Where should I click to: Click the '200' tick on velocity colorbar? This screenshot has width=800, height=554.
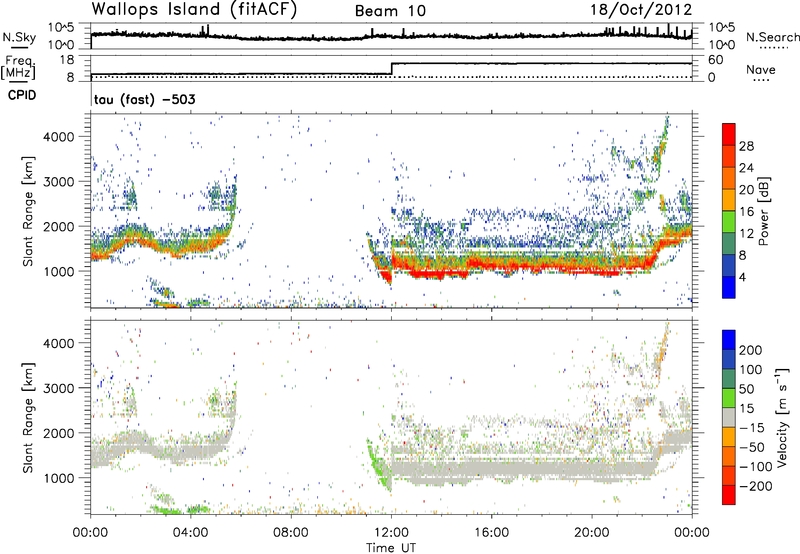pos(751,350)
